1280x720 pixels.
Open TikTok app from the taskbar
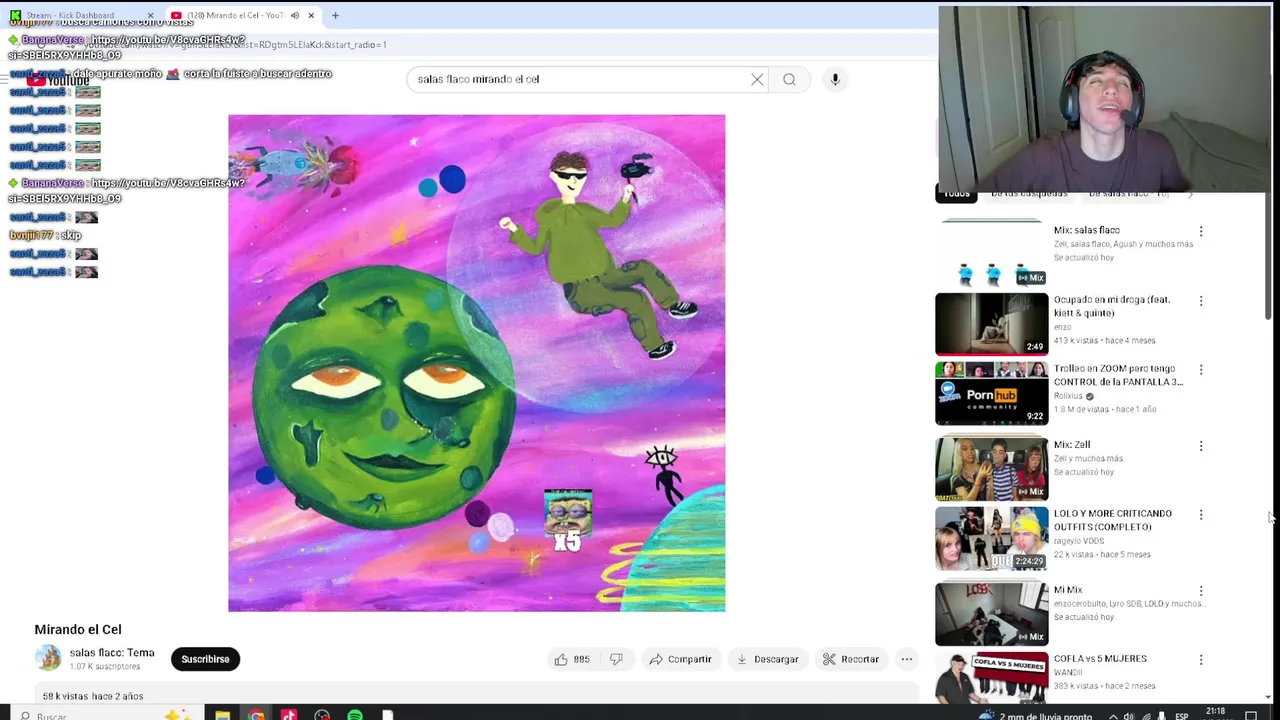[289, 715]
